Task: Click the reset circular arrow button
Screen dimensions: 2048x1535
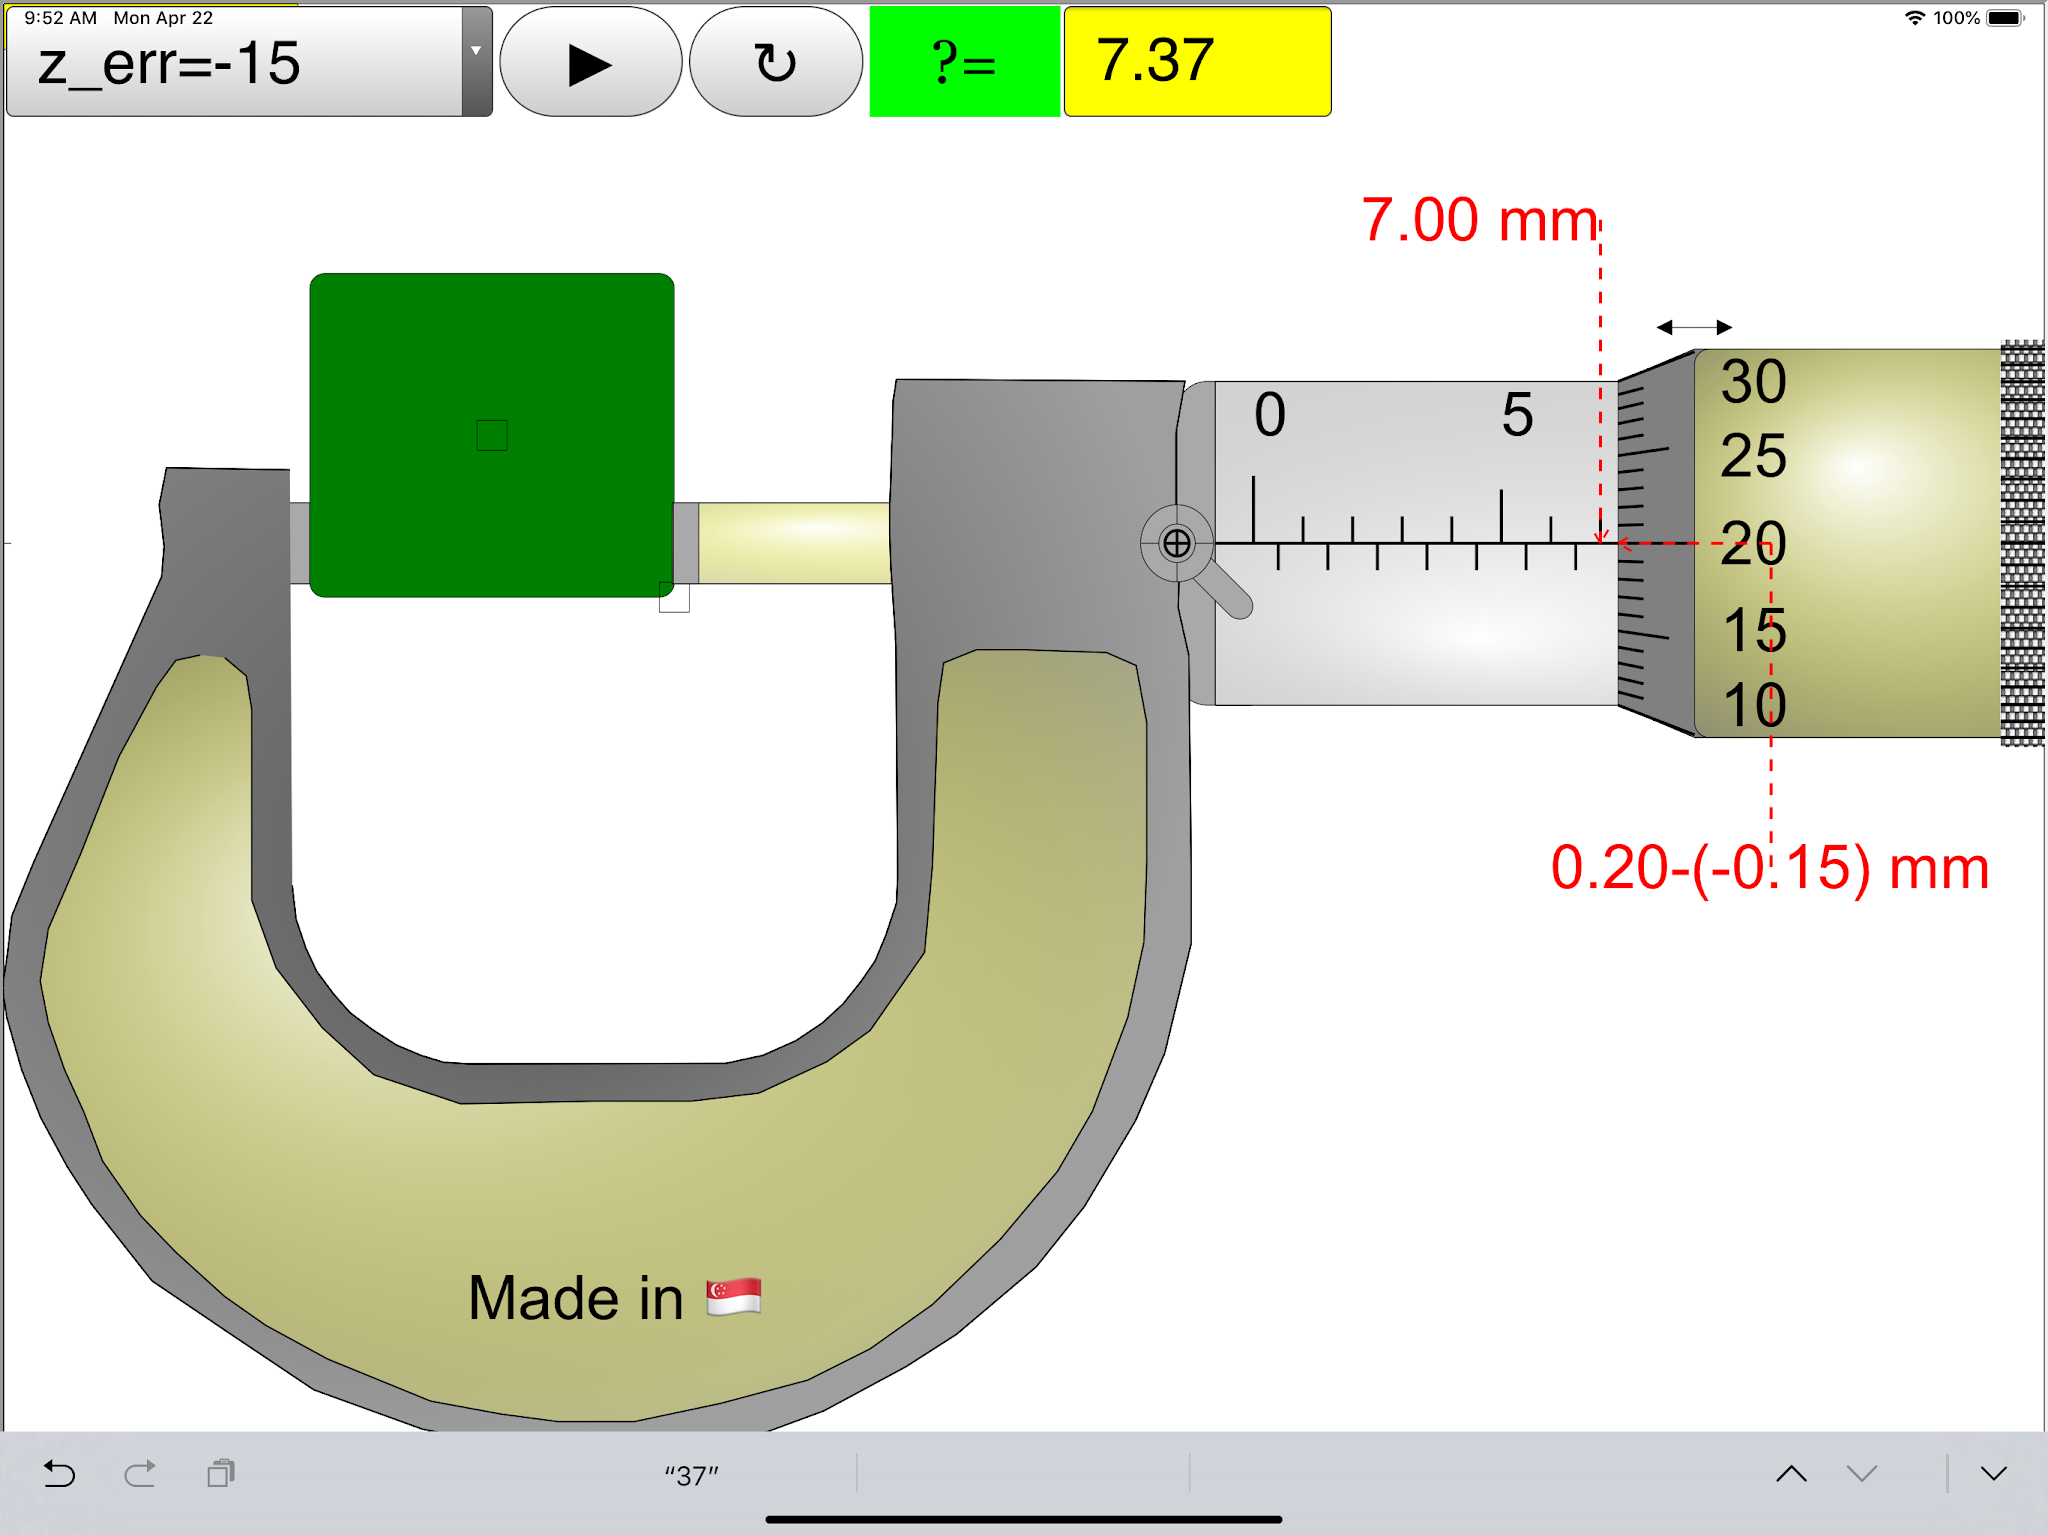Action: pos(775,63)
